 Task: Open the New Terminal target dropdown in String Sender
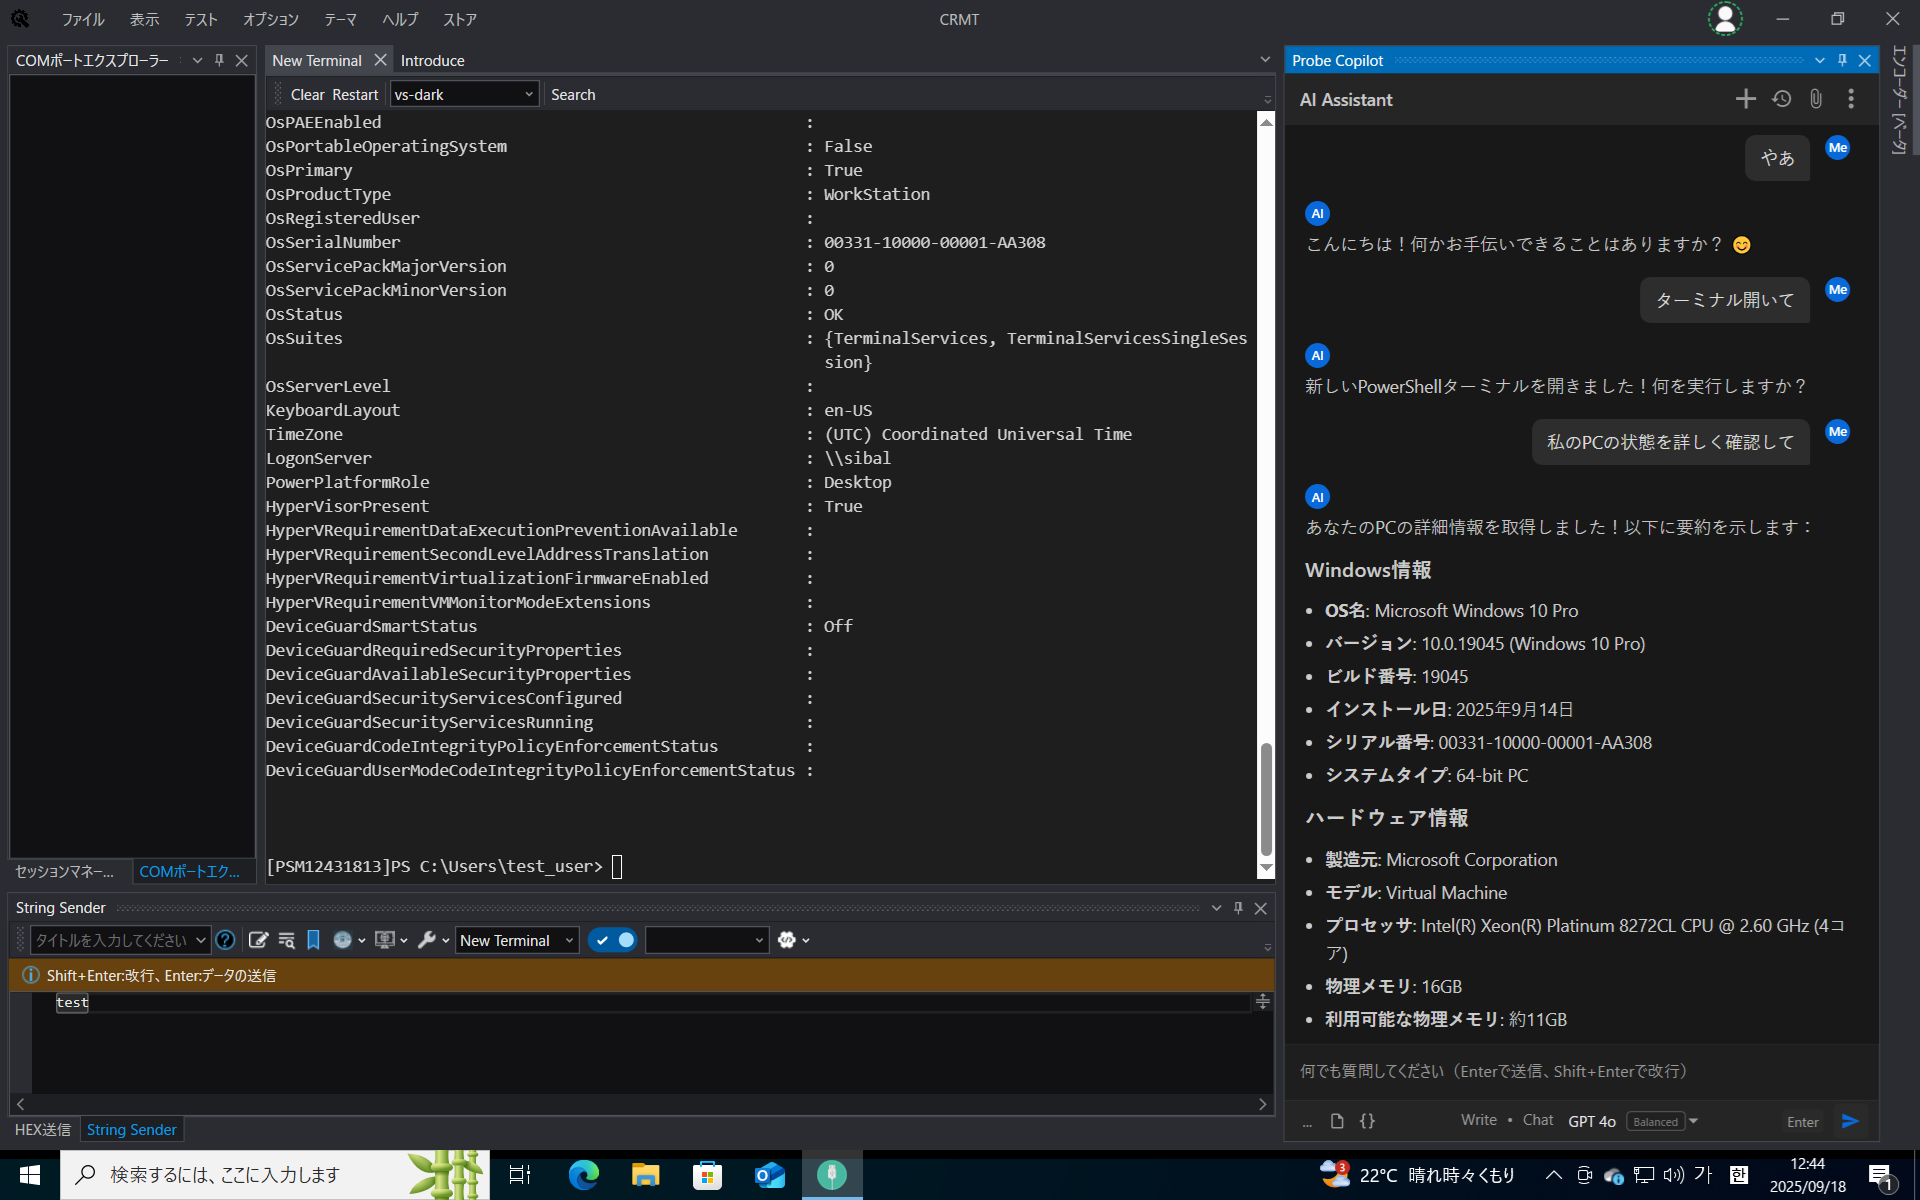tap(517, 940)
